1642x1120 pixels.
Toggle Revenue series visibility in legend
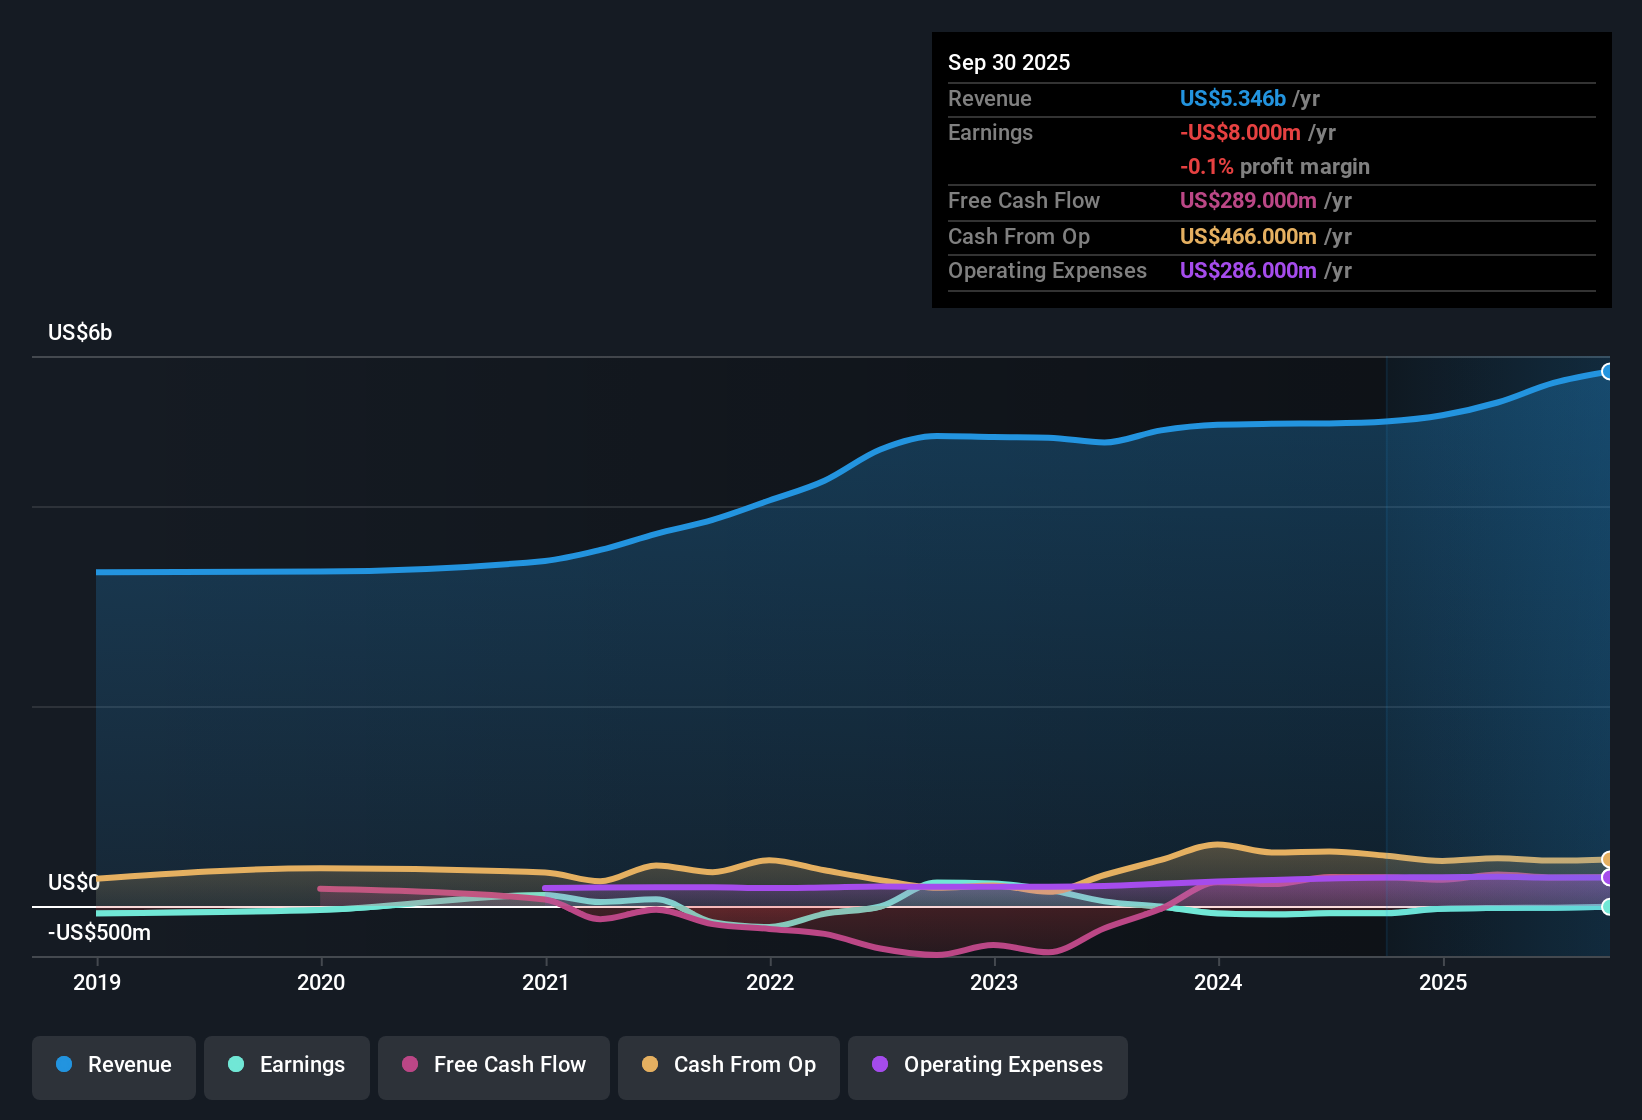pos(113,1066)
